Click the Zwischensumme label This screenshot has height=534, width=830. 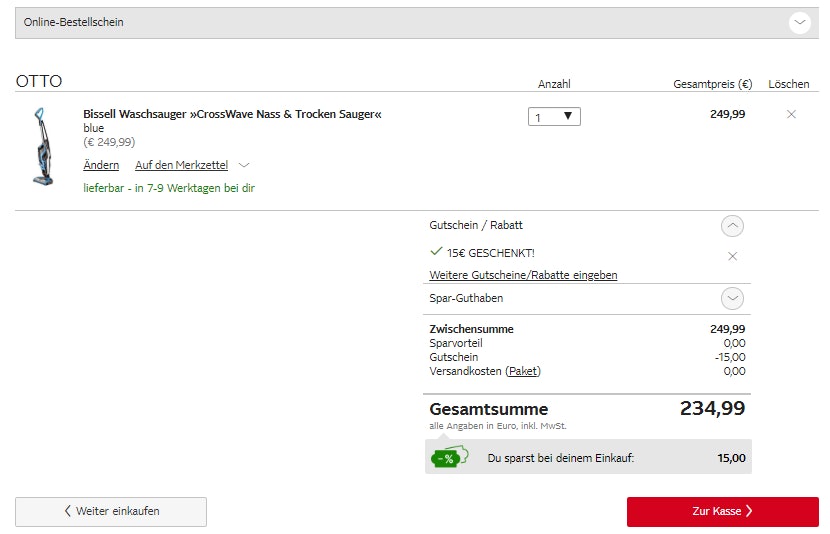click(x=471, y=329)
